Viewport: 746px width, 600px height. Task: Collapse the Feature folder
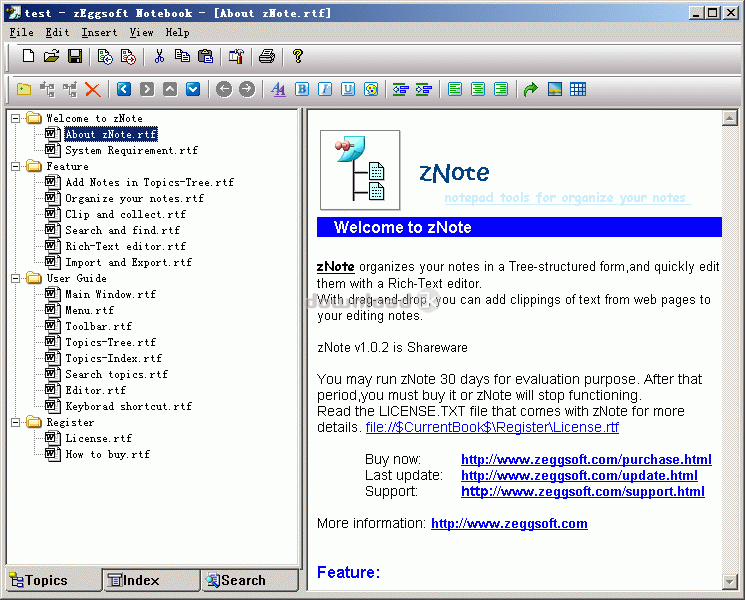(16, 167)
